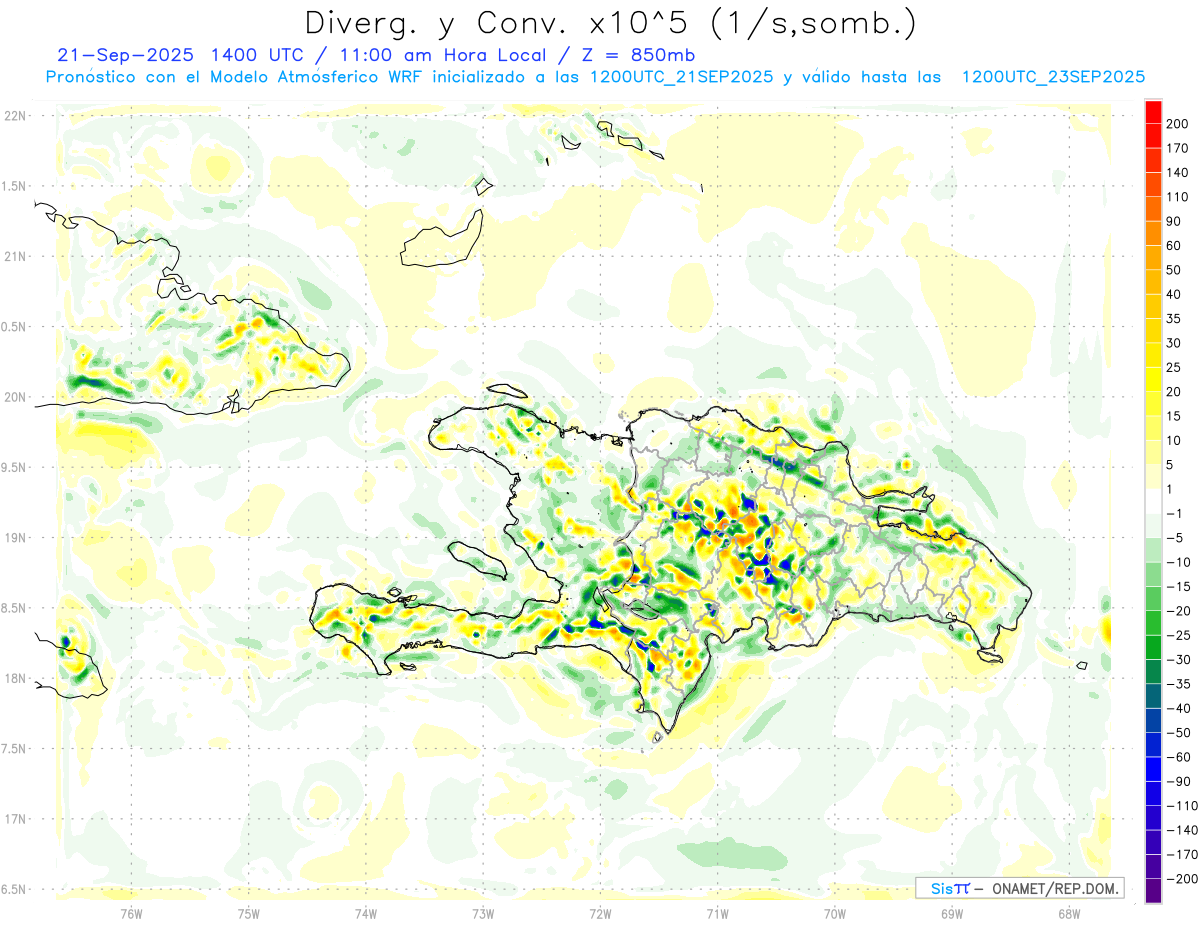The width and height of the screenshot is (1200, 927).
Task: Click the latitude label 18N
Action: [x=15, y=678]
